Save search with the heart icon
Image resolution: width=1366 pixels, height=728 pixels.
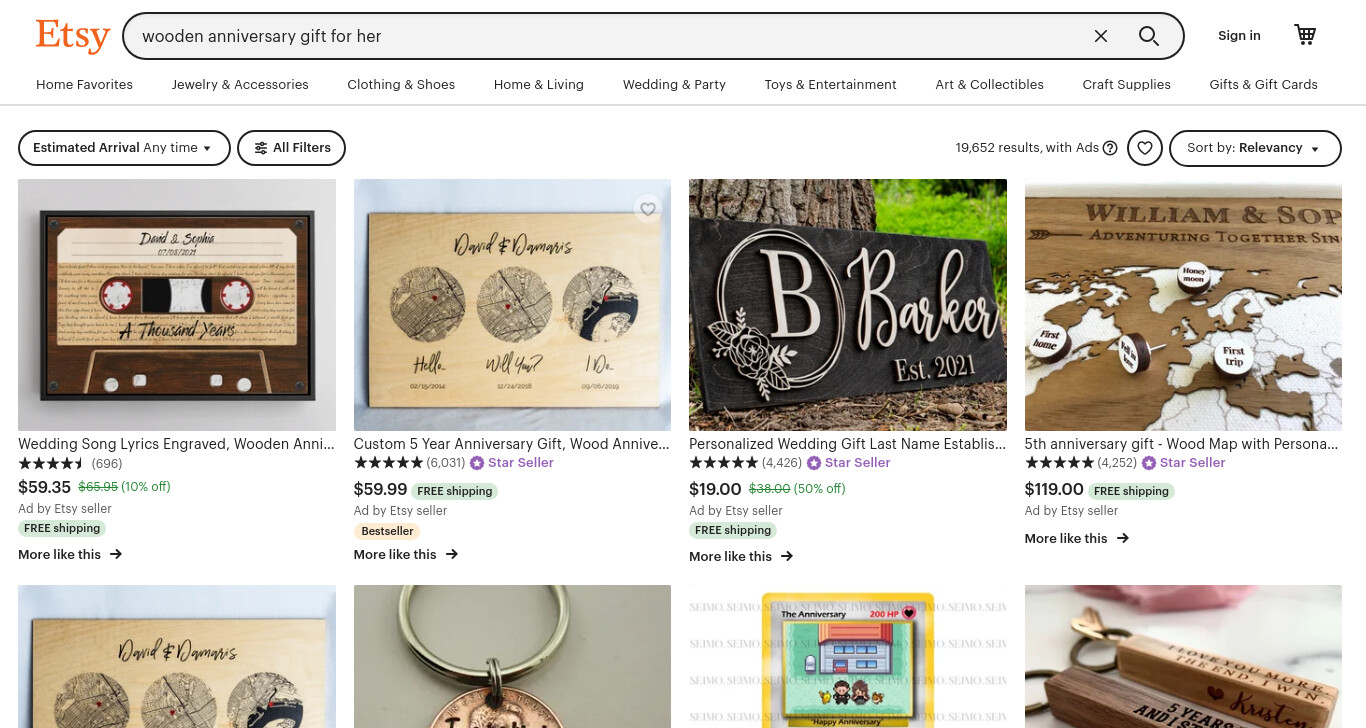click(1145, 148)
